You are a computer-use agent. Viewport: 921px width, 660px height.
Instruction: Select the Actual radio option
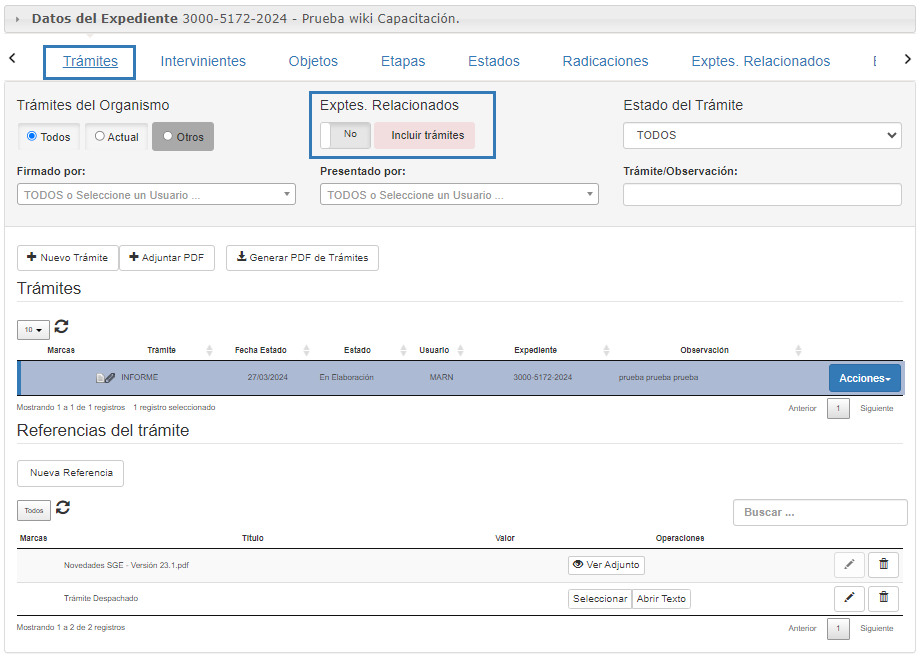pos(100,137)
